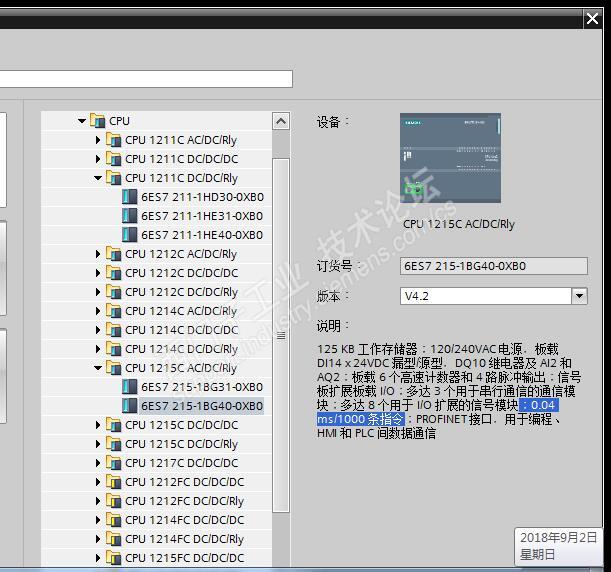
Task: Click the highlighted 0.04 ms/1000 description text
Action: 438,412
